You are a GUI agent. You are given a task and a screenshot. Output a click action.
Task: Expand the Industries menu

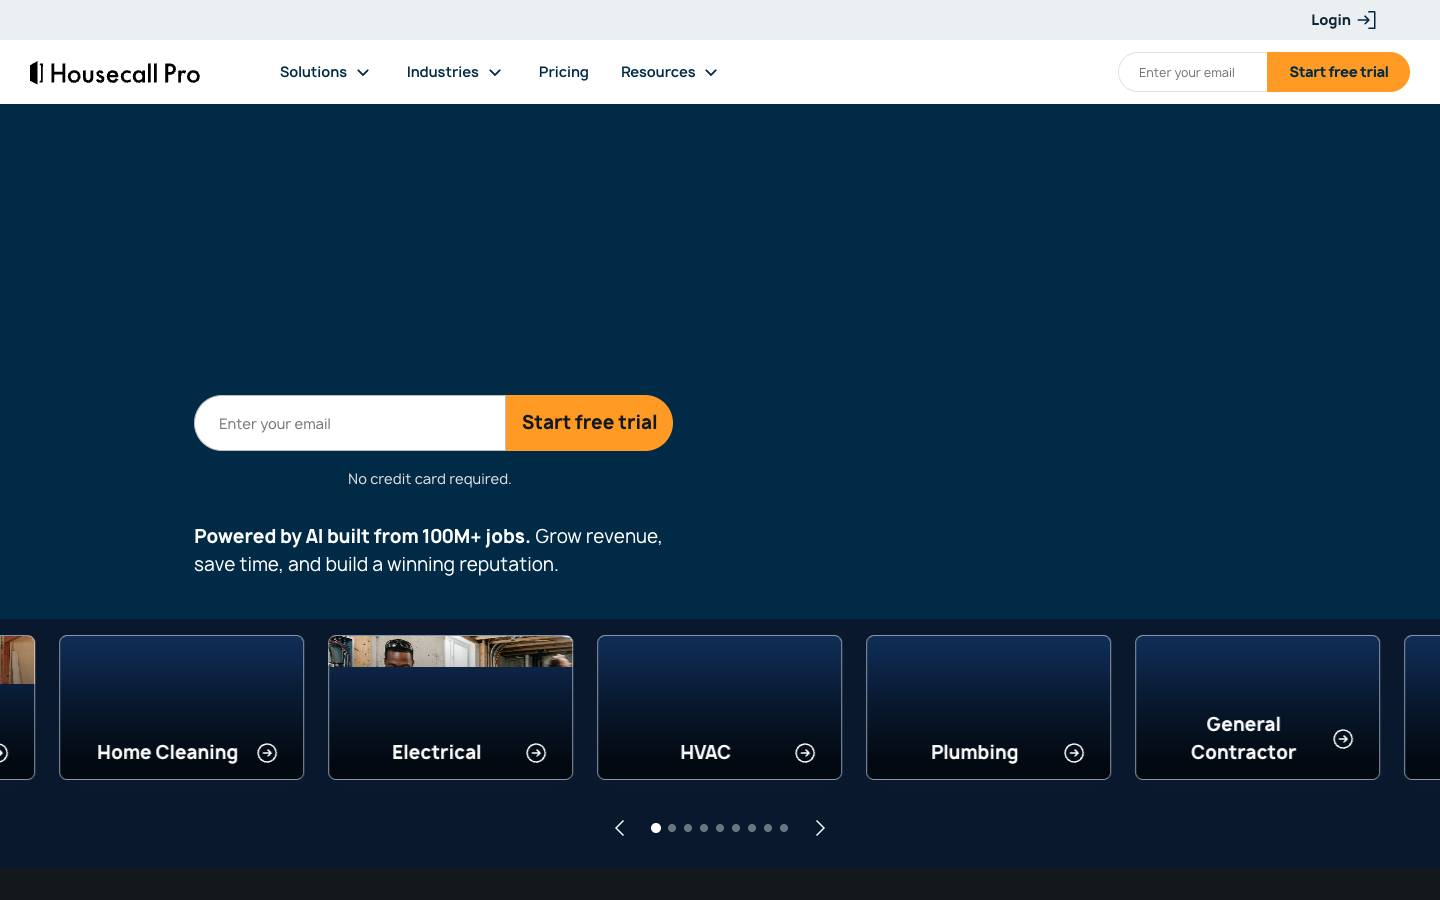(x=454, y=72)
